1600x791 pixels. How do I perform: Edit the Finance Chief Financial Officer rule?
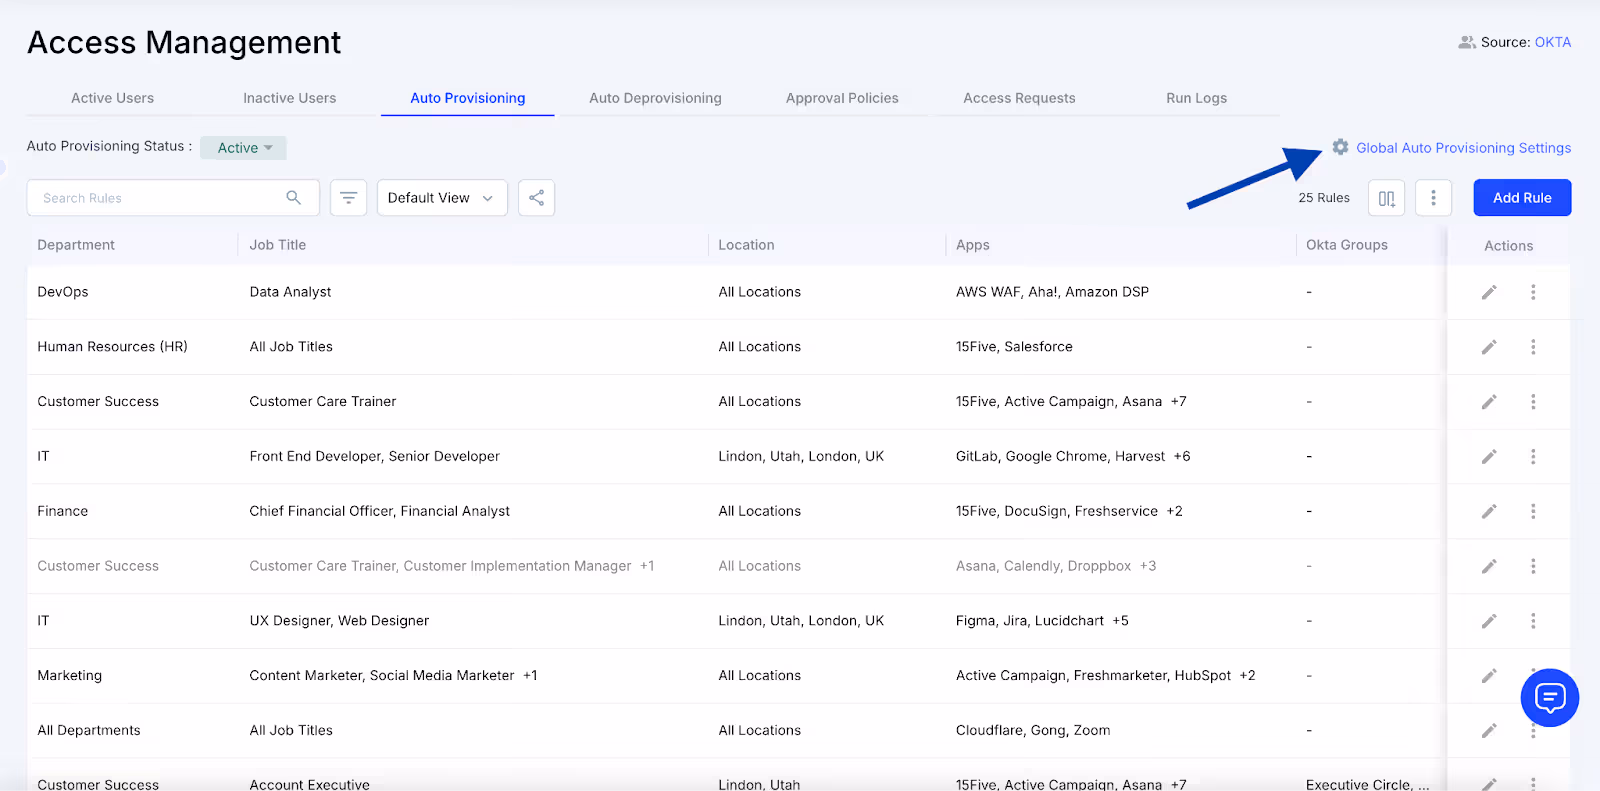(1488, 511)
